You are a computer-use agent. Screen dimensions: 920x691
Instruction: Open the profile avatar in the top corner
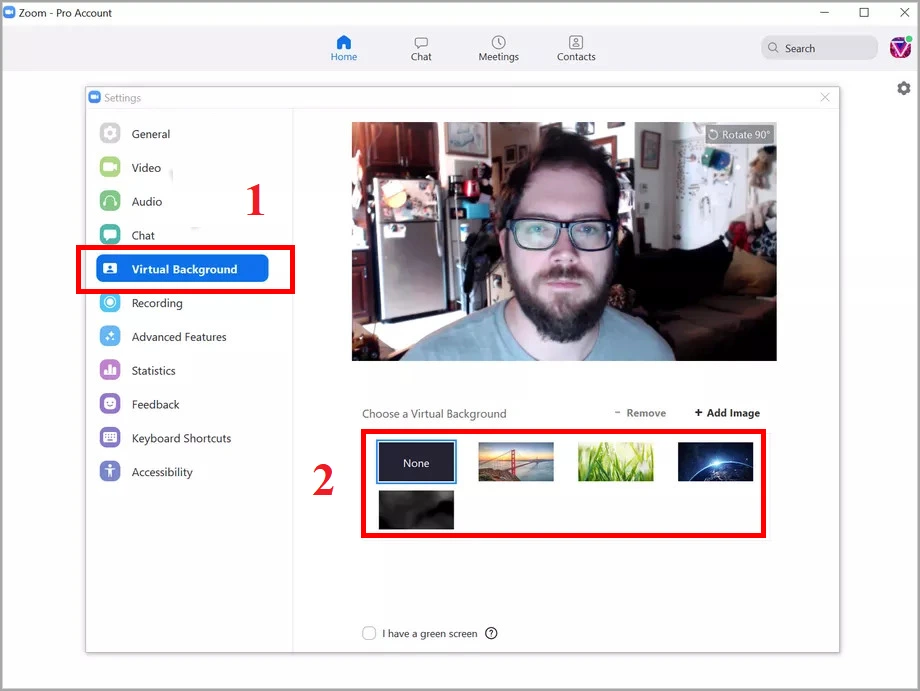pyautogui.click(x=899, y=46)
